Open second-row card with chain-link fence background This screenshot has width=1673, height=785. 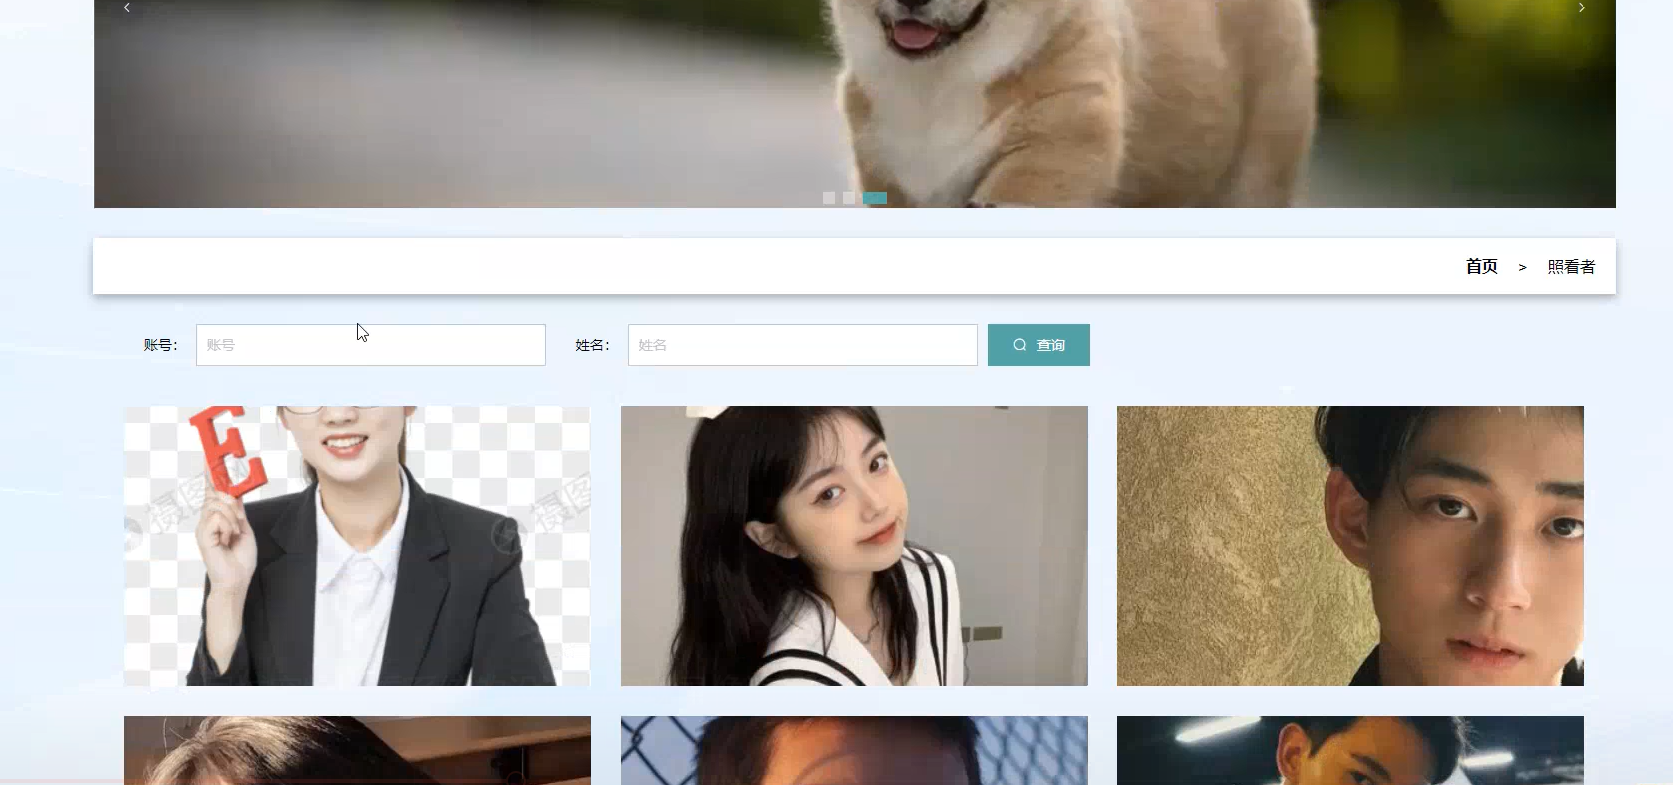point(854,750)
